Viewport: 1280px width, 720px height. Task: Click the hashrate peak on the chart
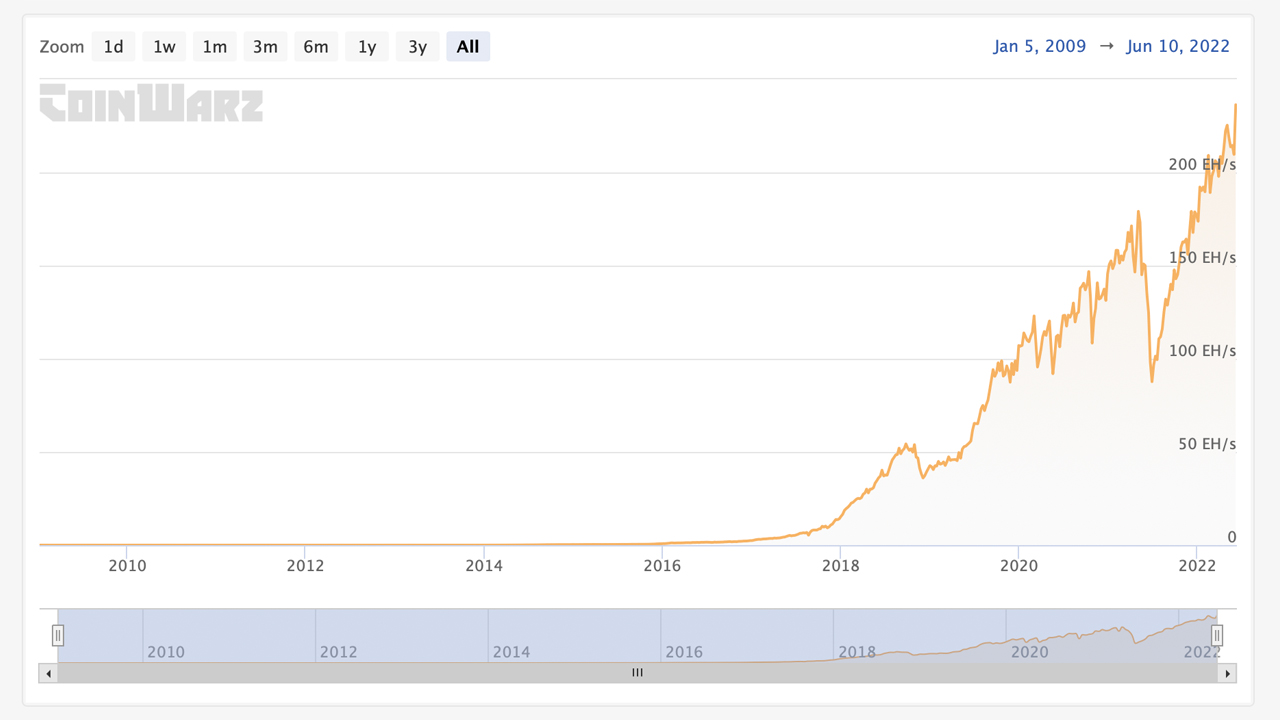pyautogui.click(x=1236, y=103)
